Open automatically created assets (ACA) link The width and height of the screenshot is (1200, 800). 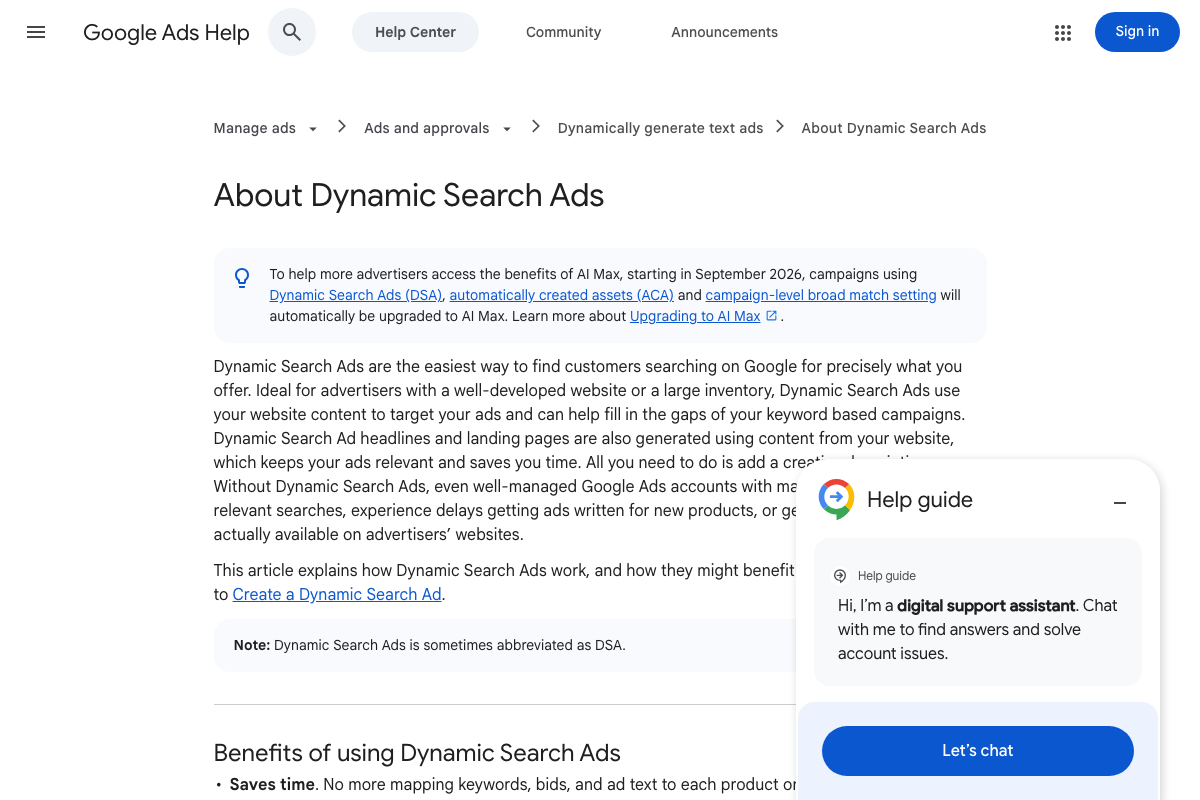point(562,295)
